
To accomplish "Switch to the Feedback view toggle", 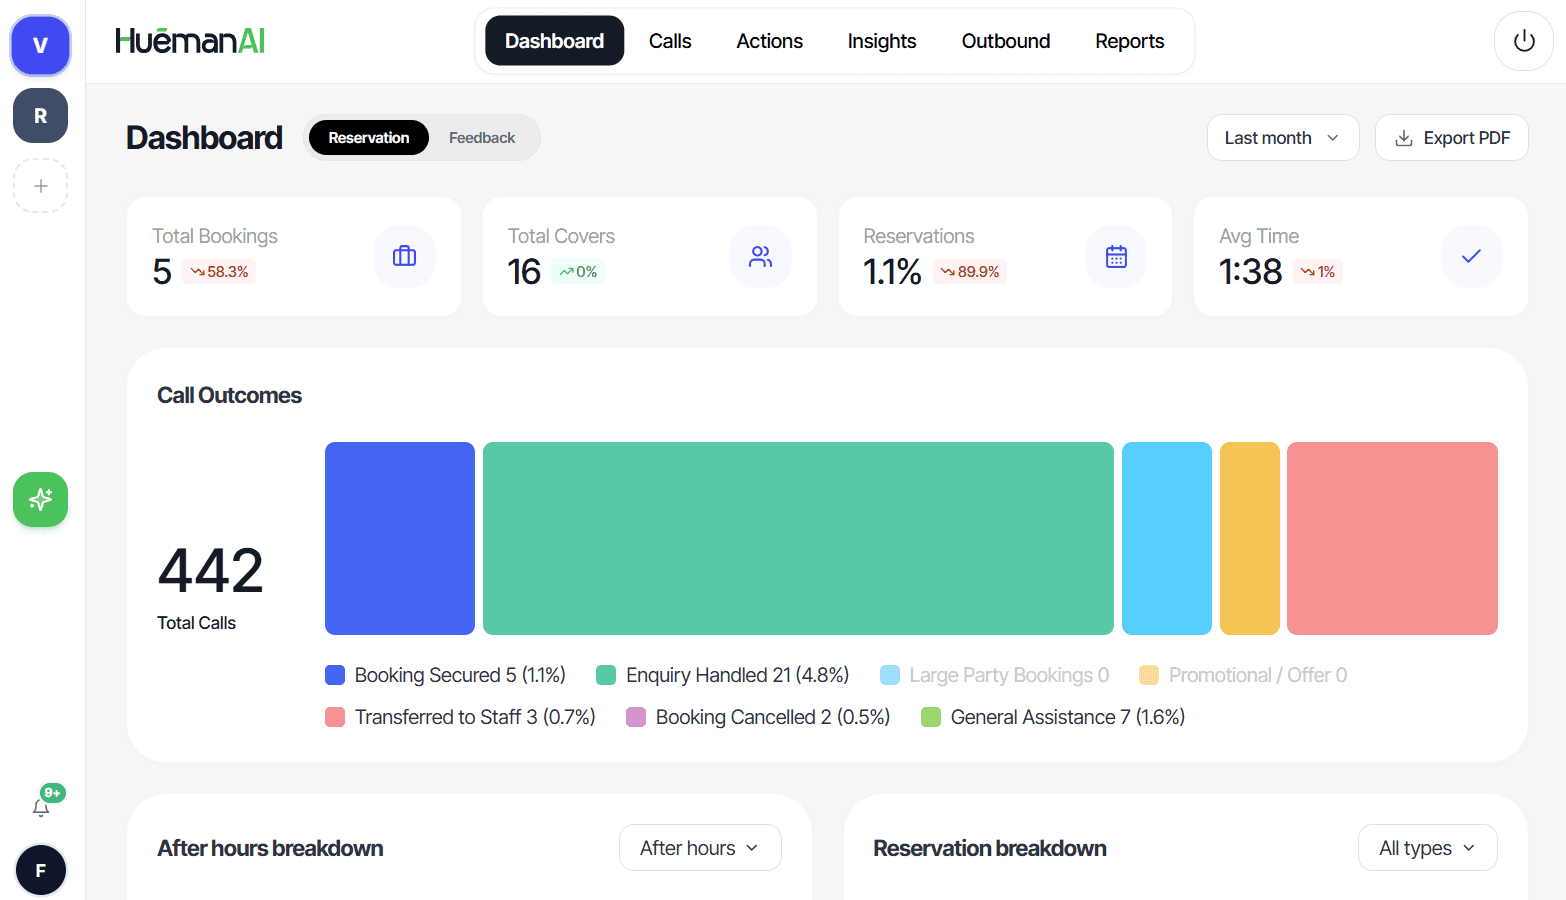I will click(482, 138).
